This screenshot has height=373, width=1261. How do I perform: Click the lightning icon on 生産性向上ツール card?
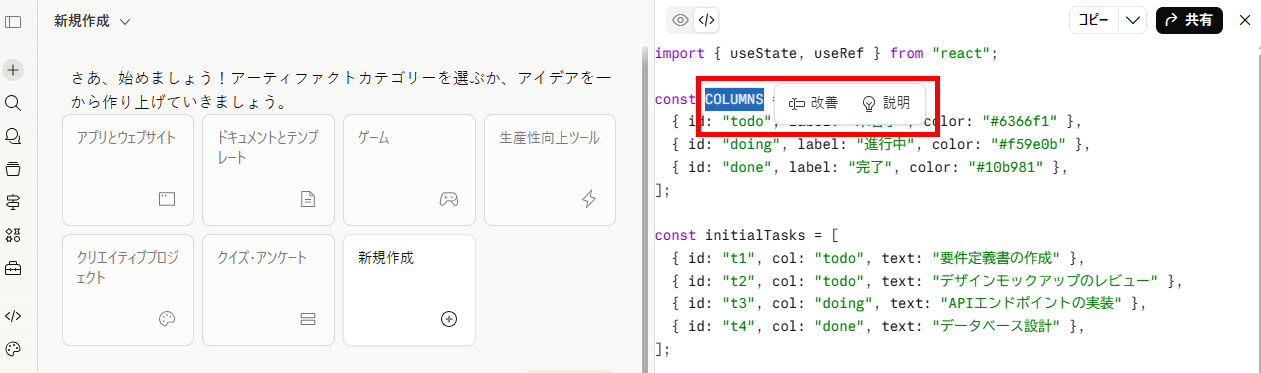pyautogui.click(x=589, y=199)
